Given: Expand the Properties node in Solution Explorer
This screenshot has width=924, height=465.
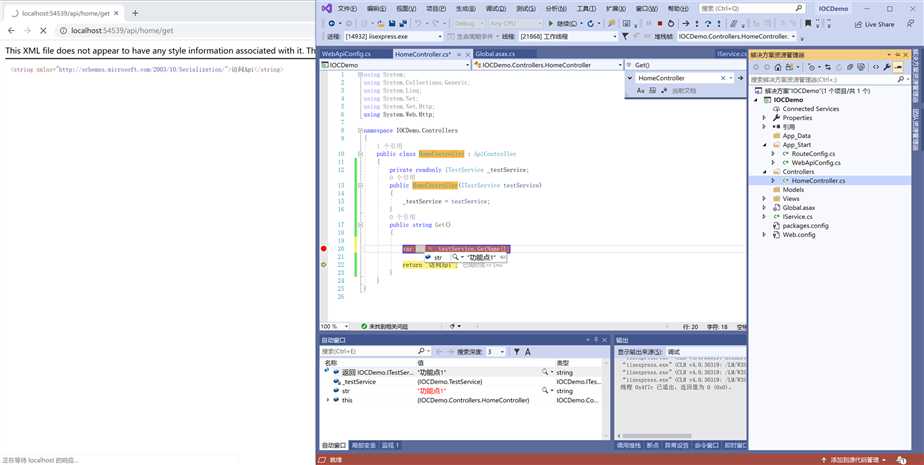Looking at the screenshot, I should click(764, 118).
